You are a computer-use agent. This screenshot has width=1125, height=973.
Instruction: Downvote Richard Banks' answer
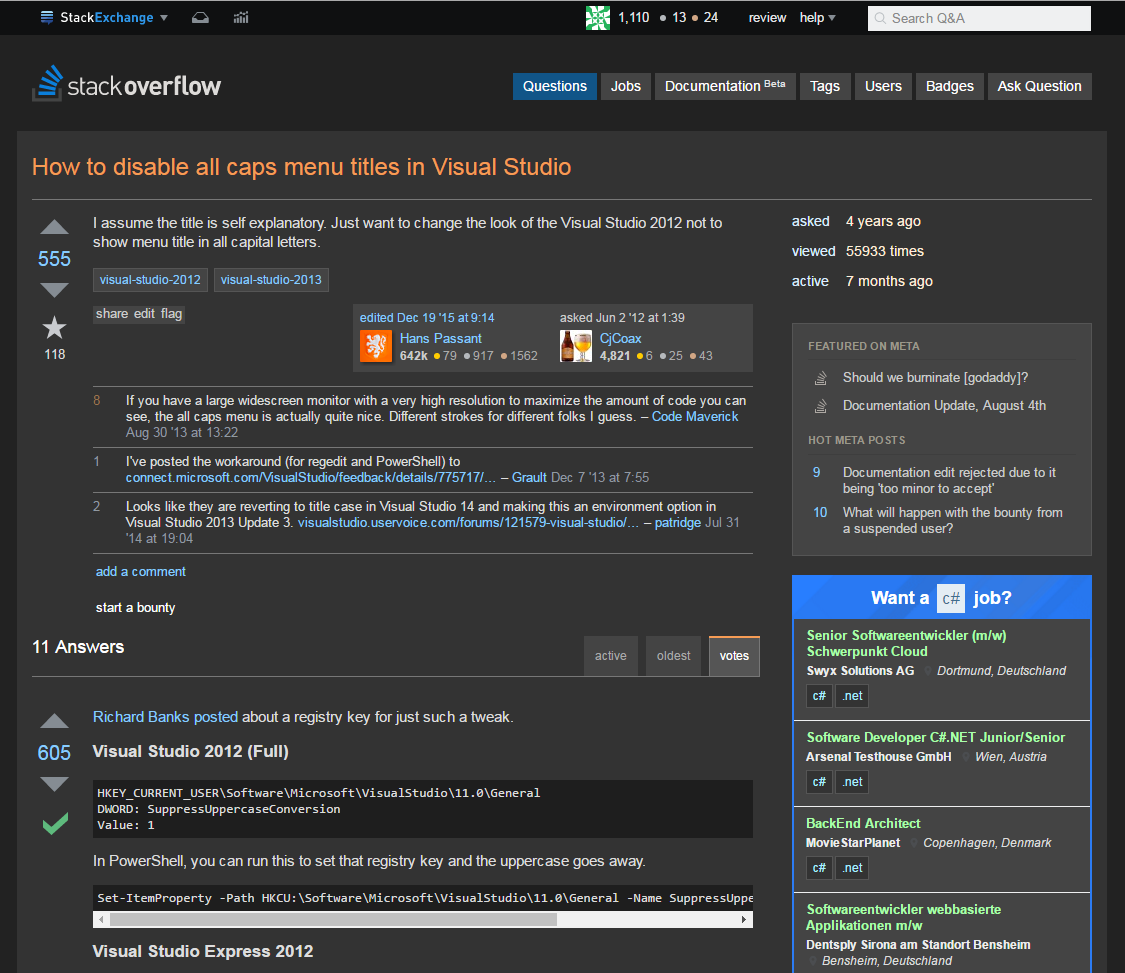click(x=54, y=783)
